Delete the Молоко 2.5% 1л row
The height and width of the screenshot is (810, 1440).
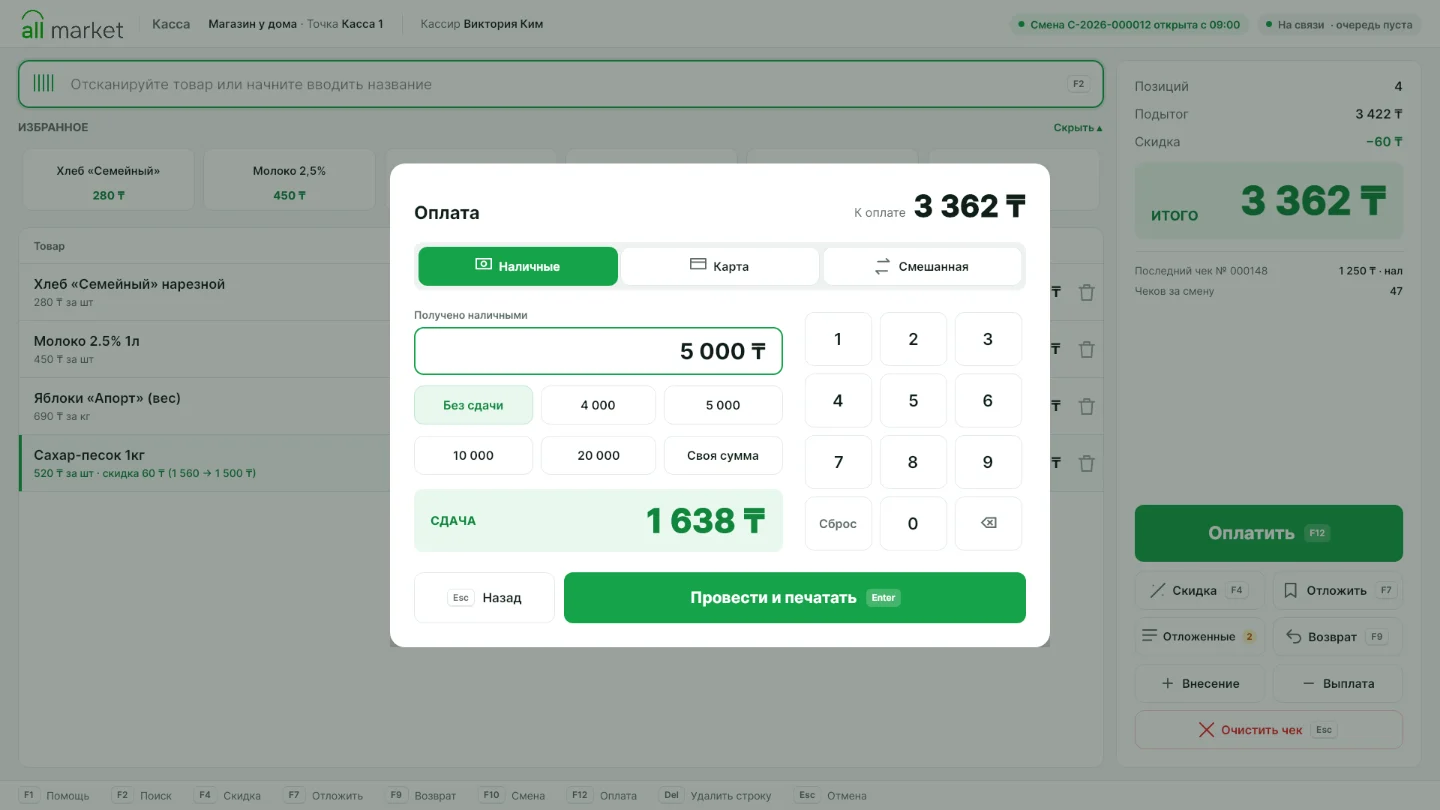(1086, 349)
